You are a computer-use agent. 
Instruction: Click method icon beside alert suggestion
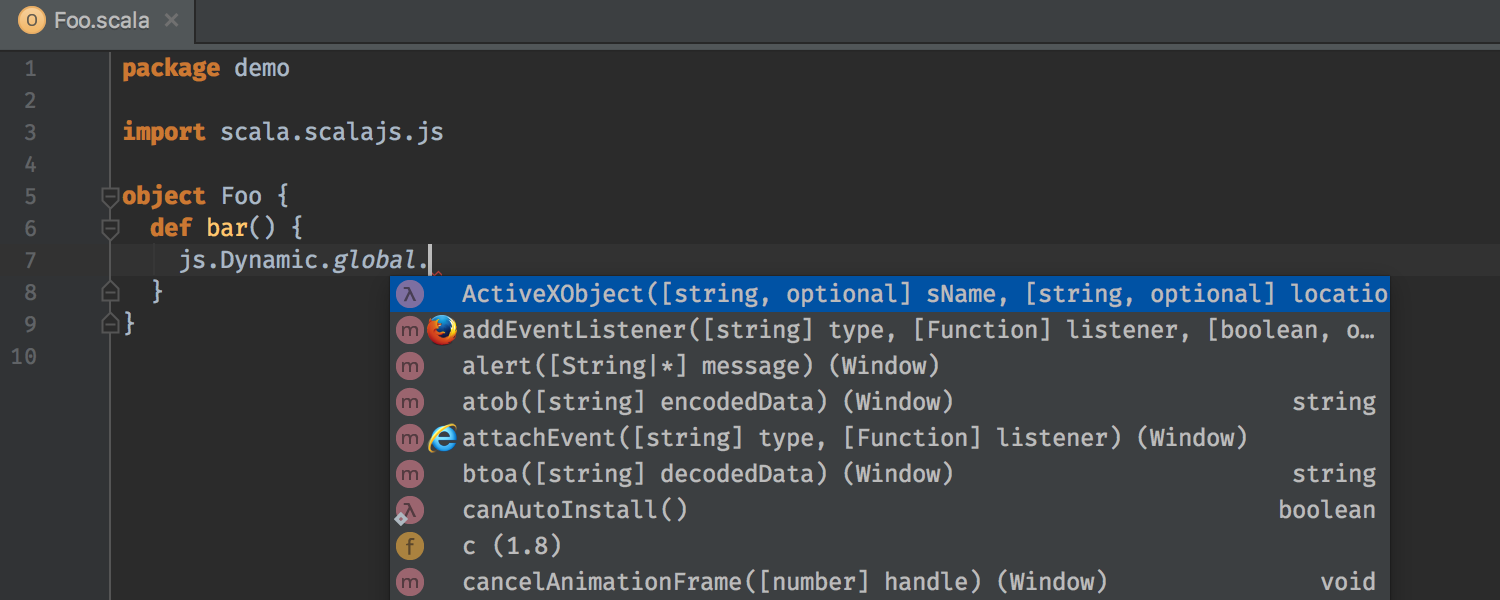click(410, 366)
